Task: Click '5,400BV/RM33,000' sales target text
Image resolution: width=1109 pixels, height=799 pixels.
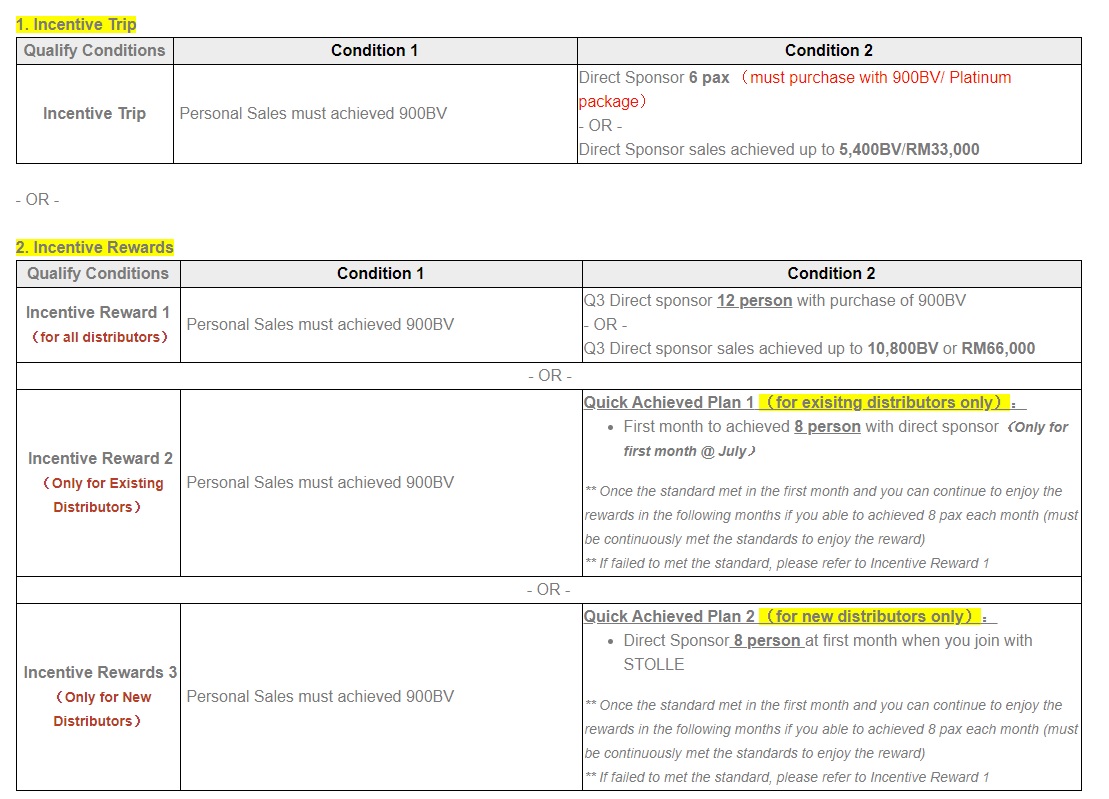Action: point(909,150)
